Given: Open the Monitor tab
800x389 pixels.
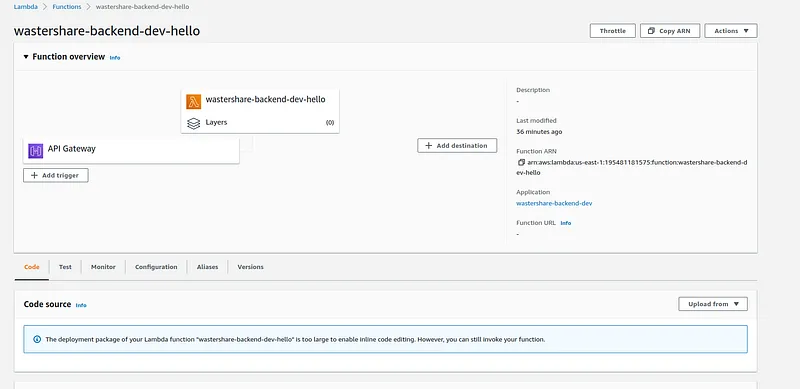Looking at the screenshot, I should click(x=103, y=267).
